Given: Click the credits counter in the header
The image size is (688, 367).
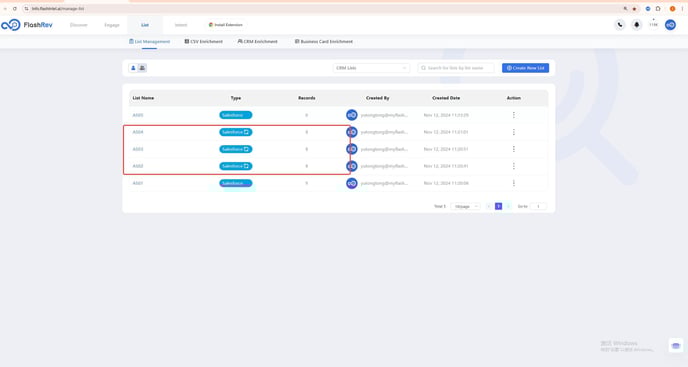Looking at the screenshot, I should pos(653,25).
